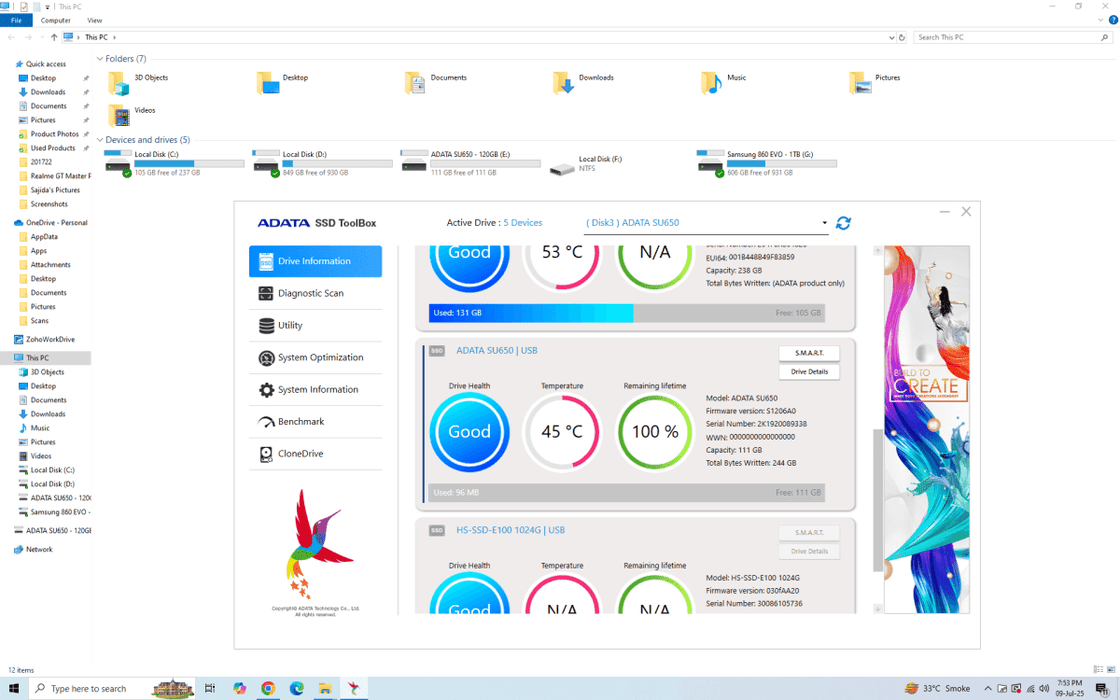Open the Computer ribbon tab
This screenshot has width=1120, height=700.
55,20
